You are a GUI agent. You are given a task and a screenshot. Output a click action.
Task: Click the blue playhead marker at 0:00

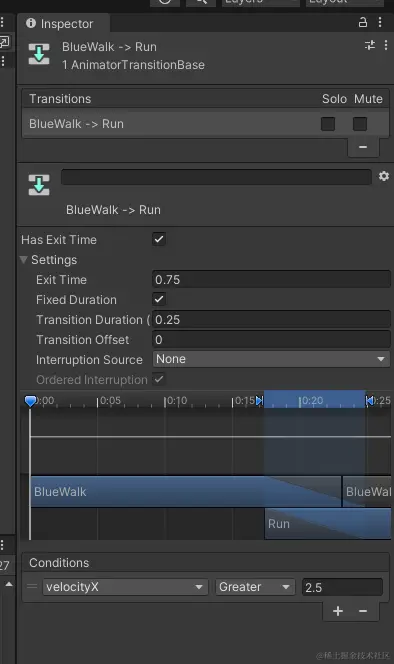tap(31, 401)
